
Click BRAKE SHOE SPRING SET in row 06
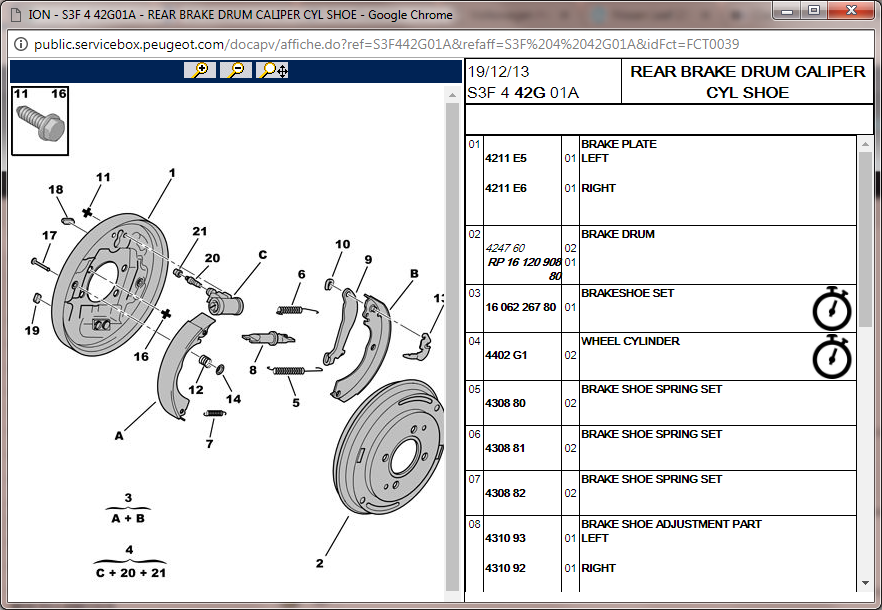click(x=651, y=434)
